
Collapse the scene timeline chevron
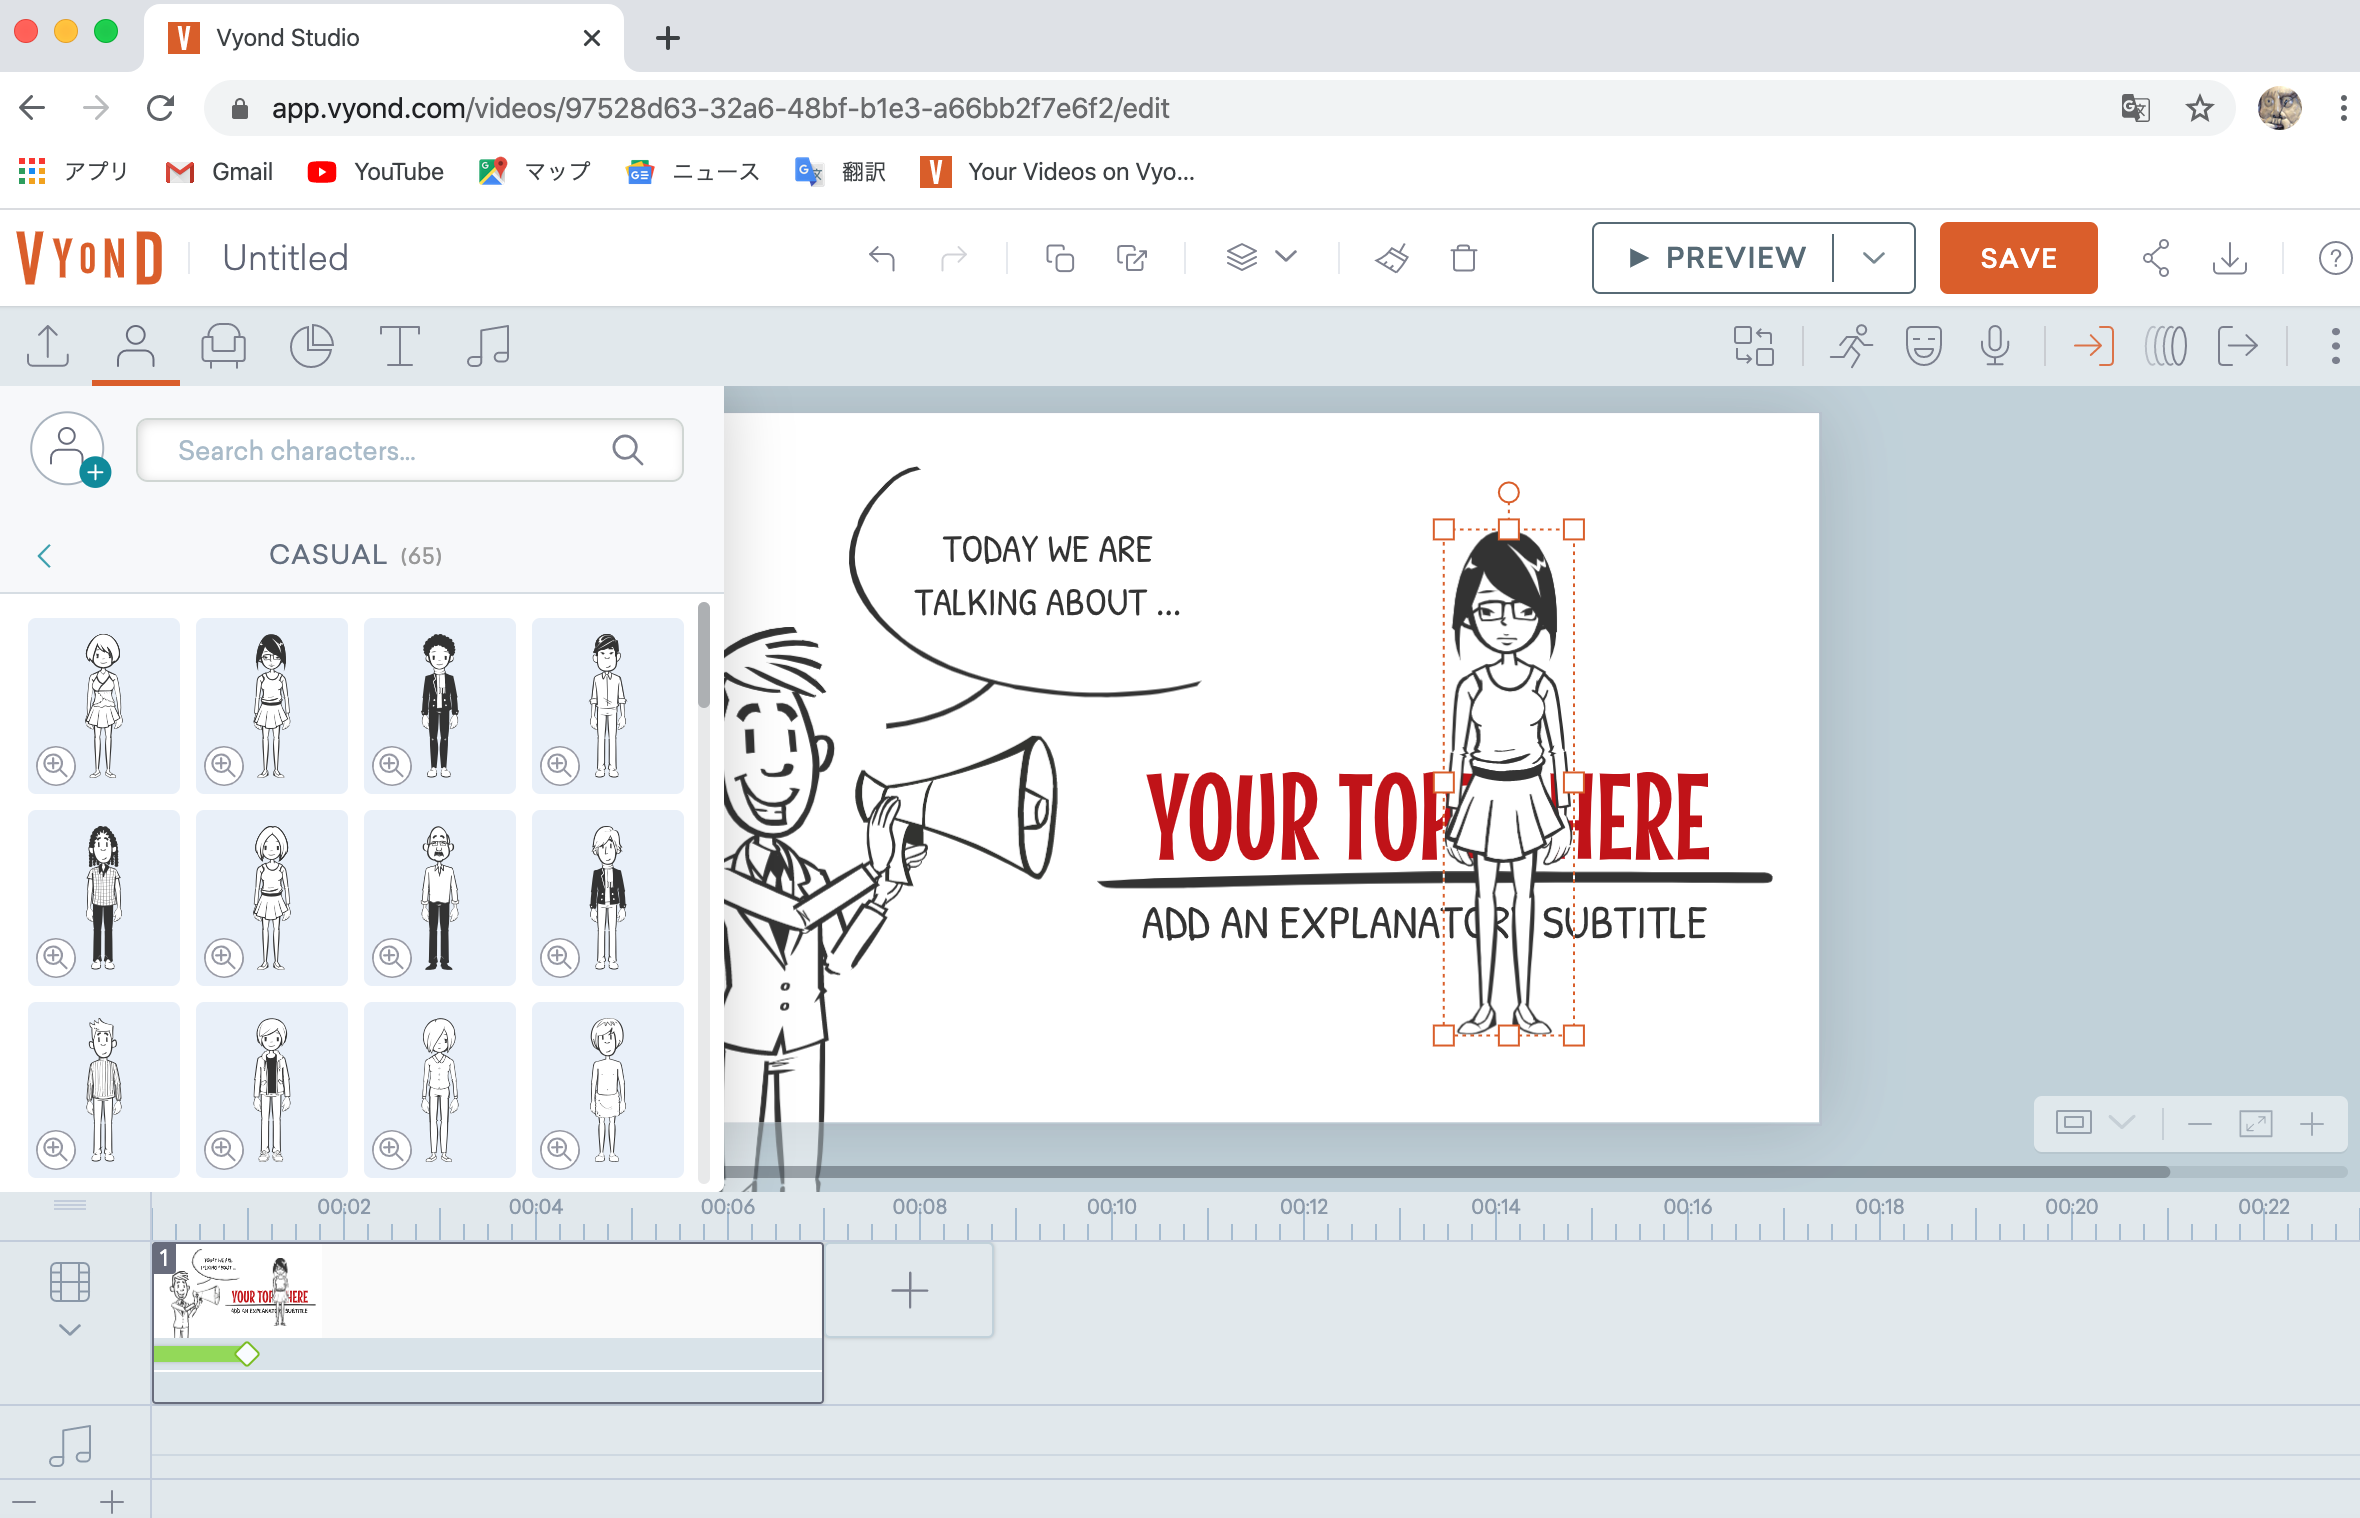coord(69,1329)
